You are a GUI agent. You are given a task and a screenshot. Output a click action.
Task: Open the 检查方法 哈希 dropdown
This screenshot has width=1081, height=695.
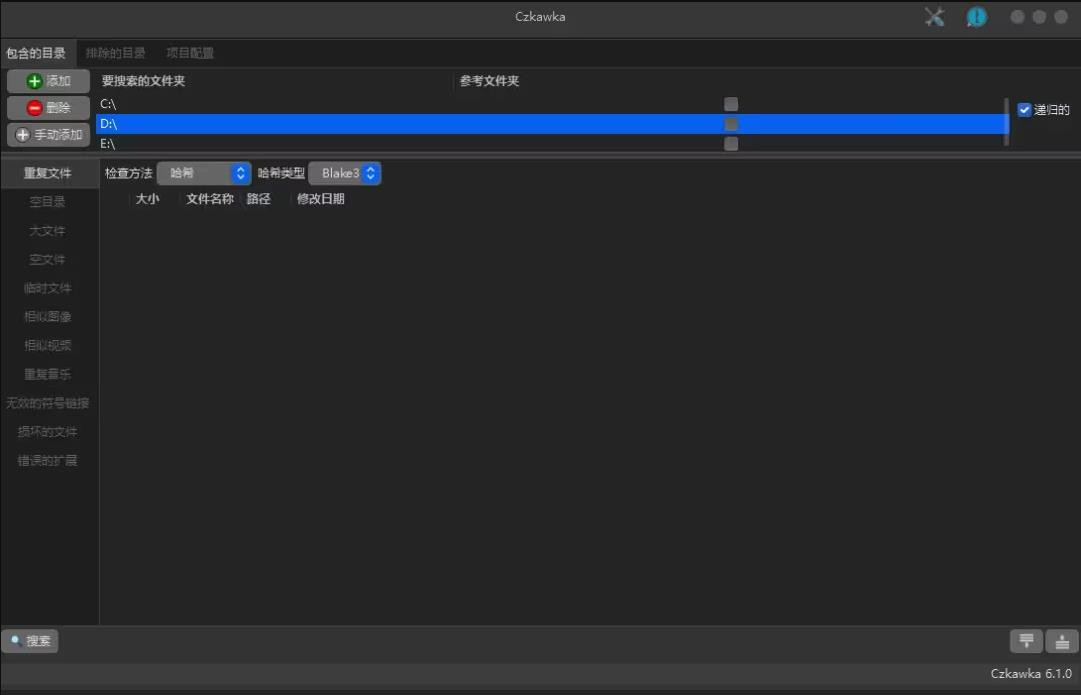204,173
